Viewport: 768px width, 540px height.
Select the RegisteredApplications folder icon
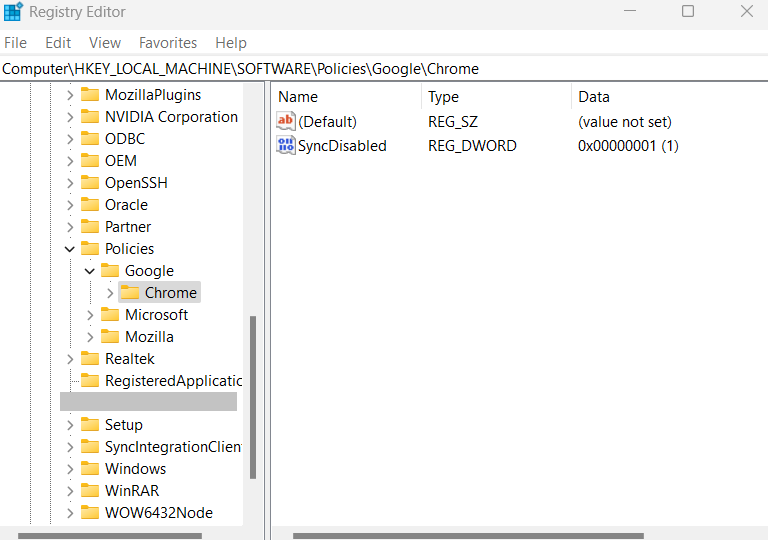click(90, 380)
